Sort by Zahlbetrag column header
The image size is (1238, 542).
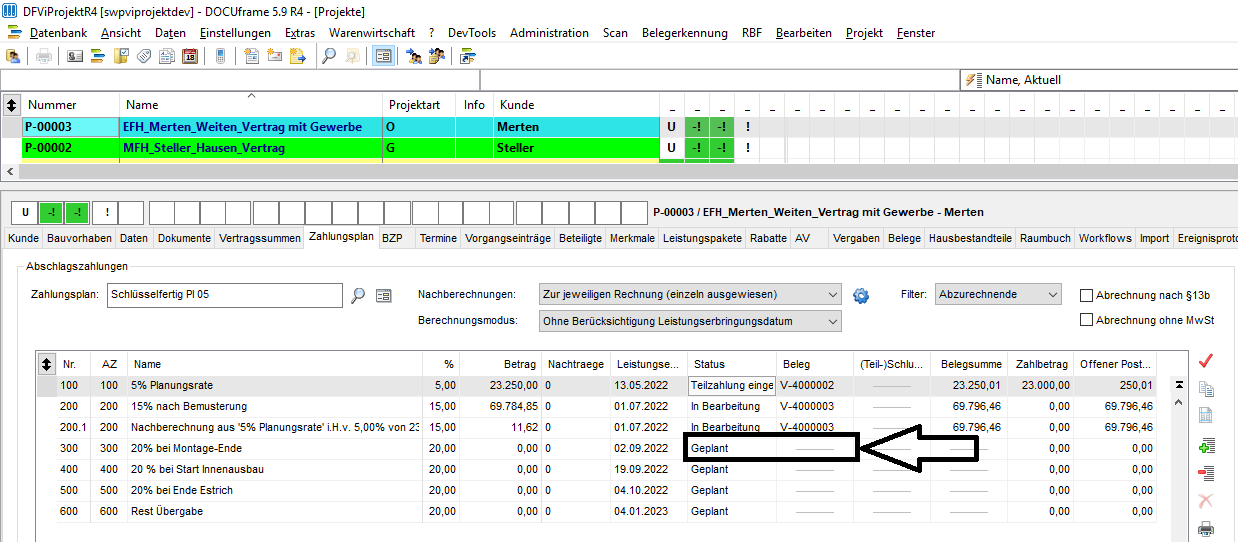[x=1042, y=364]
